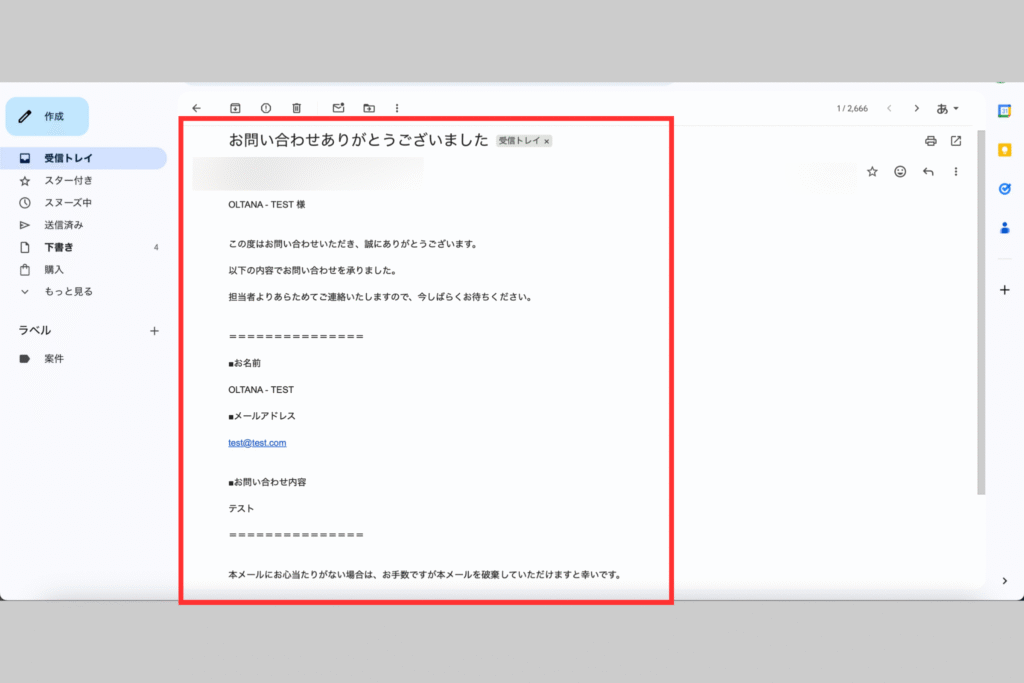Screen dimensions: 1024x683
Task: Reply using the reply arrow icon
Action: (928, 172)
